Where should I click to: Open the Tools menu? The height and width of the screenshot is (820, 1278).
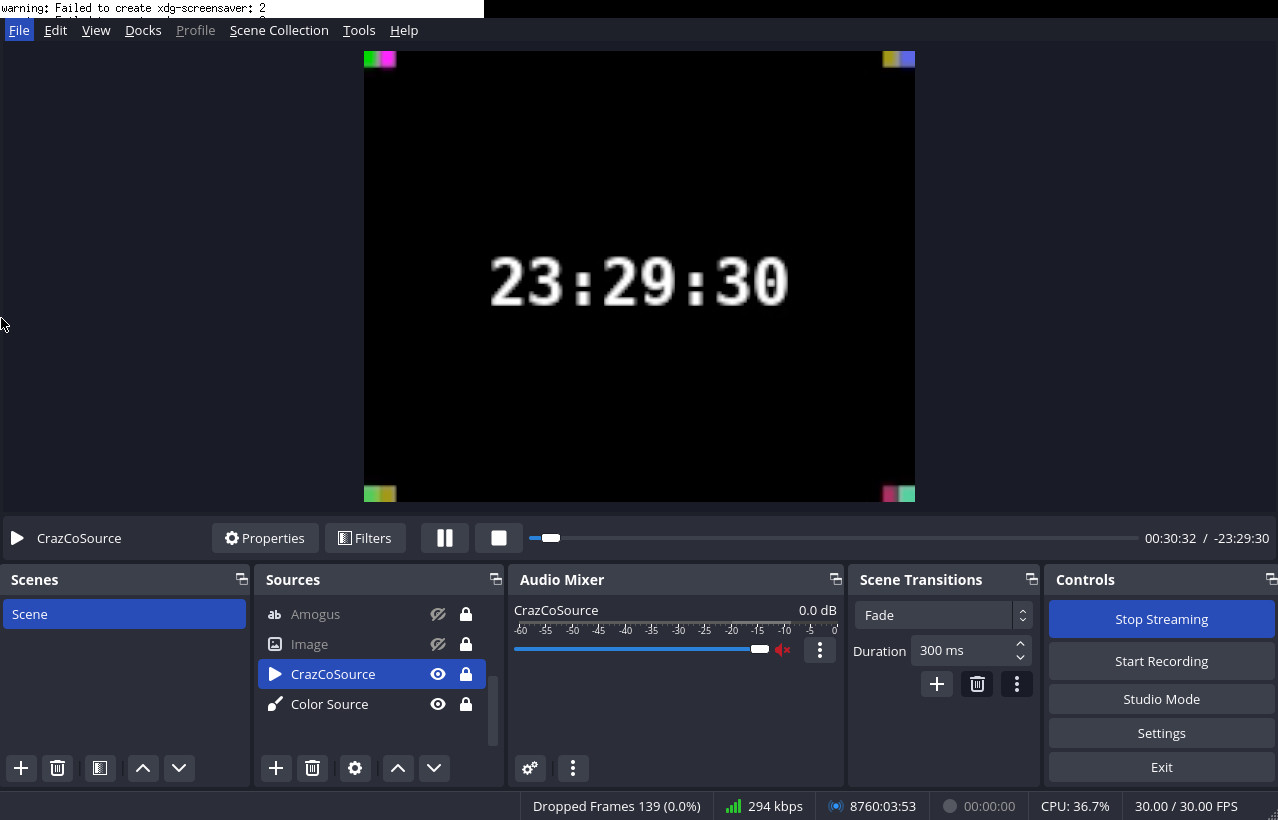coord(359,30)
